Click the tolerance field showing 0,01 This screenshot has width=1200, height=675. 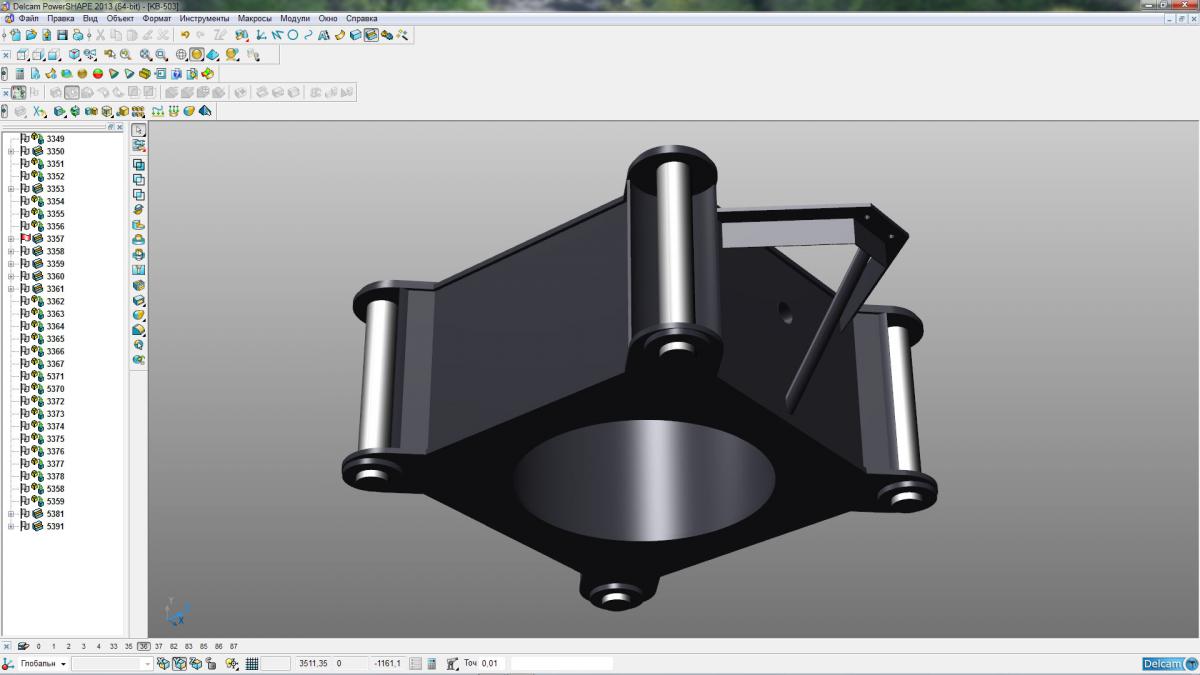click(x=490, y=664)
